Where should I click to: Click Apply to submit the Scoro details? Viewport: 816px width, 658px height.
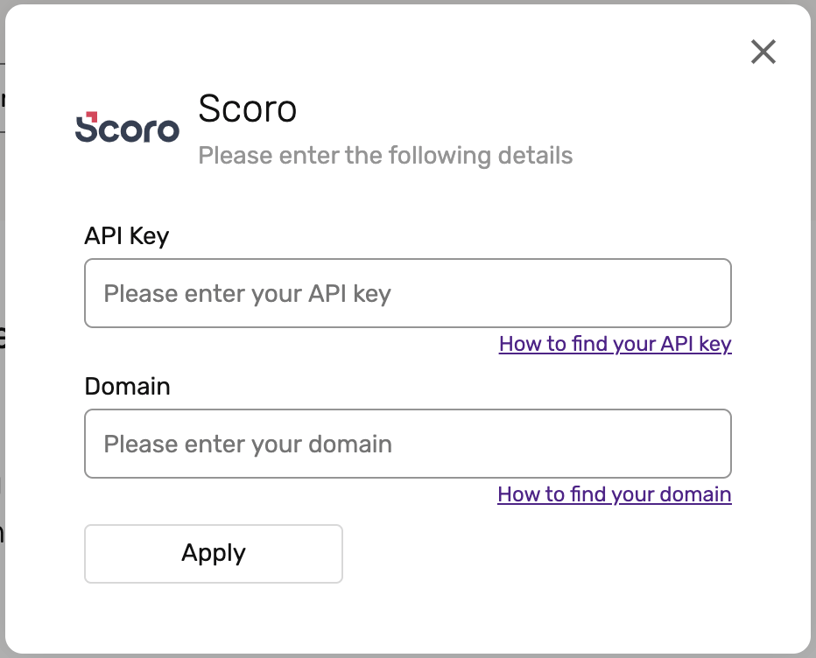pos(213,553)
